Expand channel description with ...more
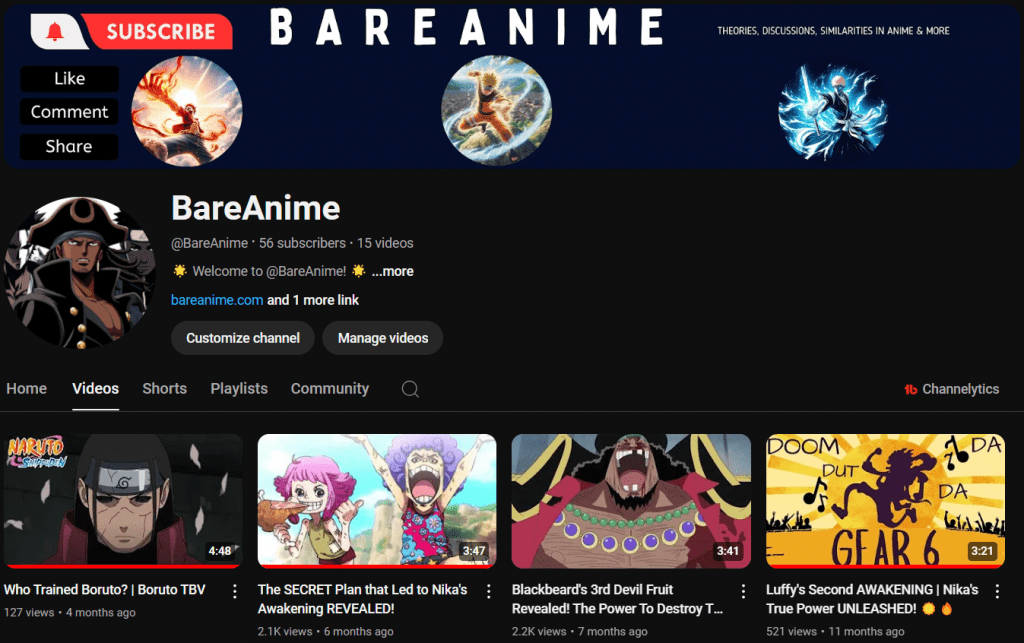The image size is (1024, 643). pos(392,272)
